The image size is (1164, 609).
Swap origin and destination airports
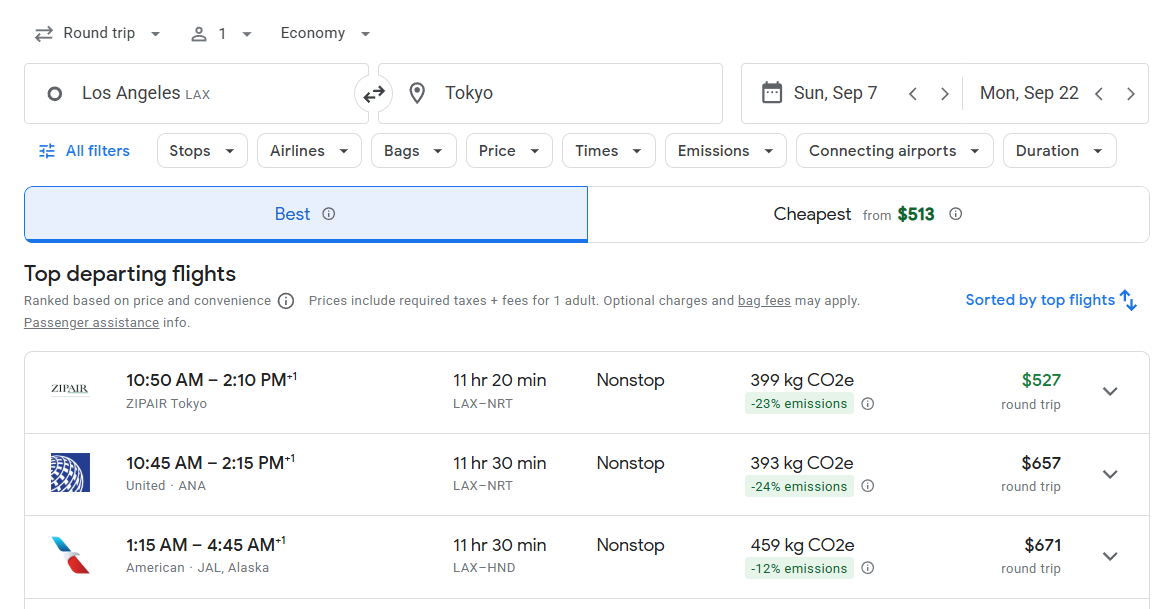click(374, 94)
